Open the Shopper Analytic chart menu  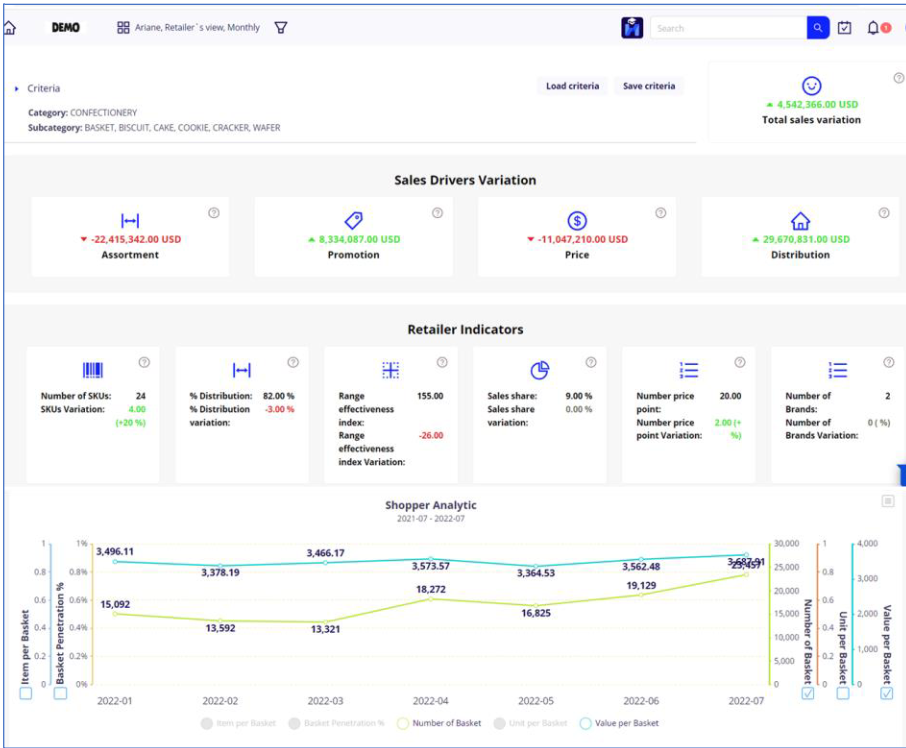888,501
